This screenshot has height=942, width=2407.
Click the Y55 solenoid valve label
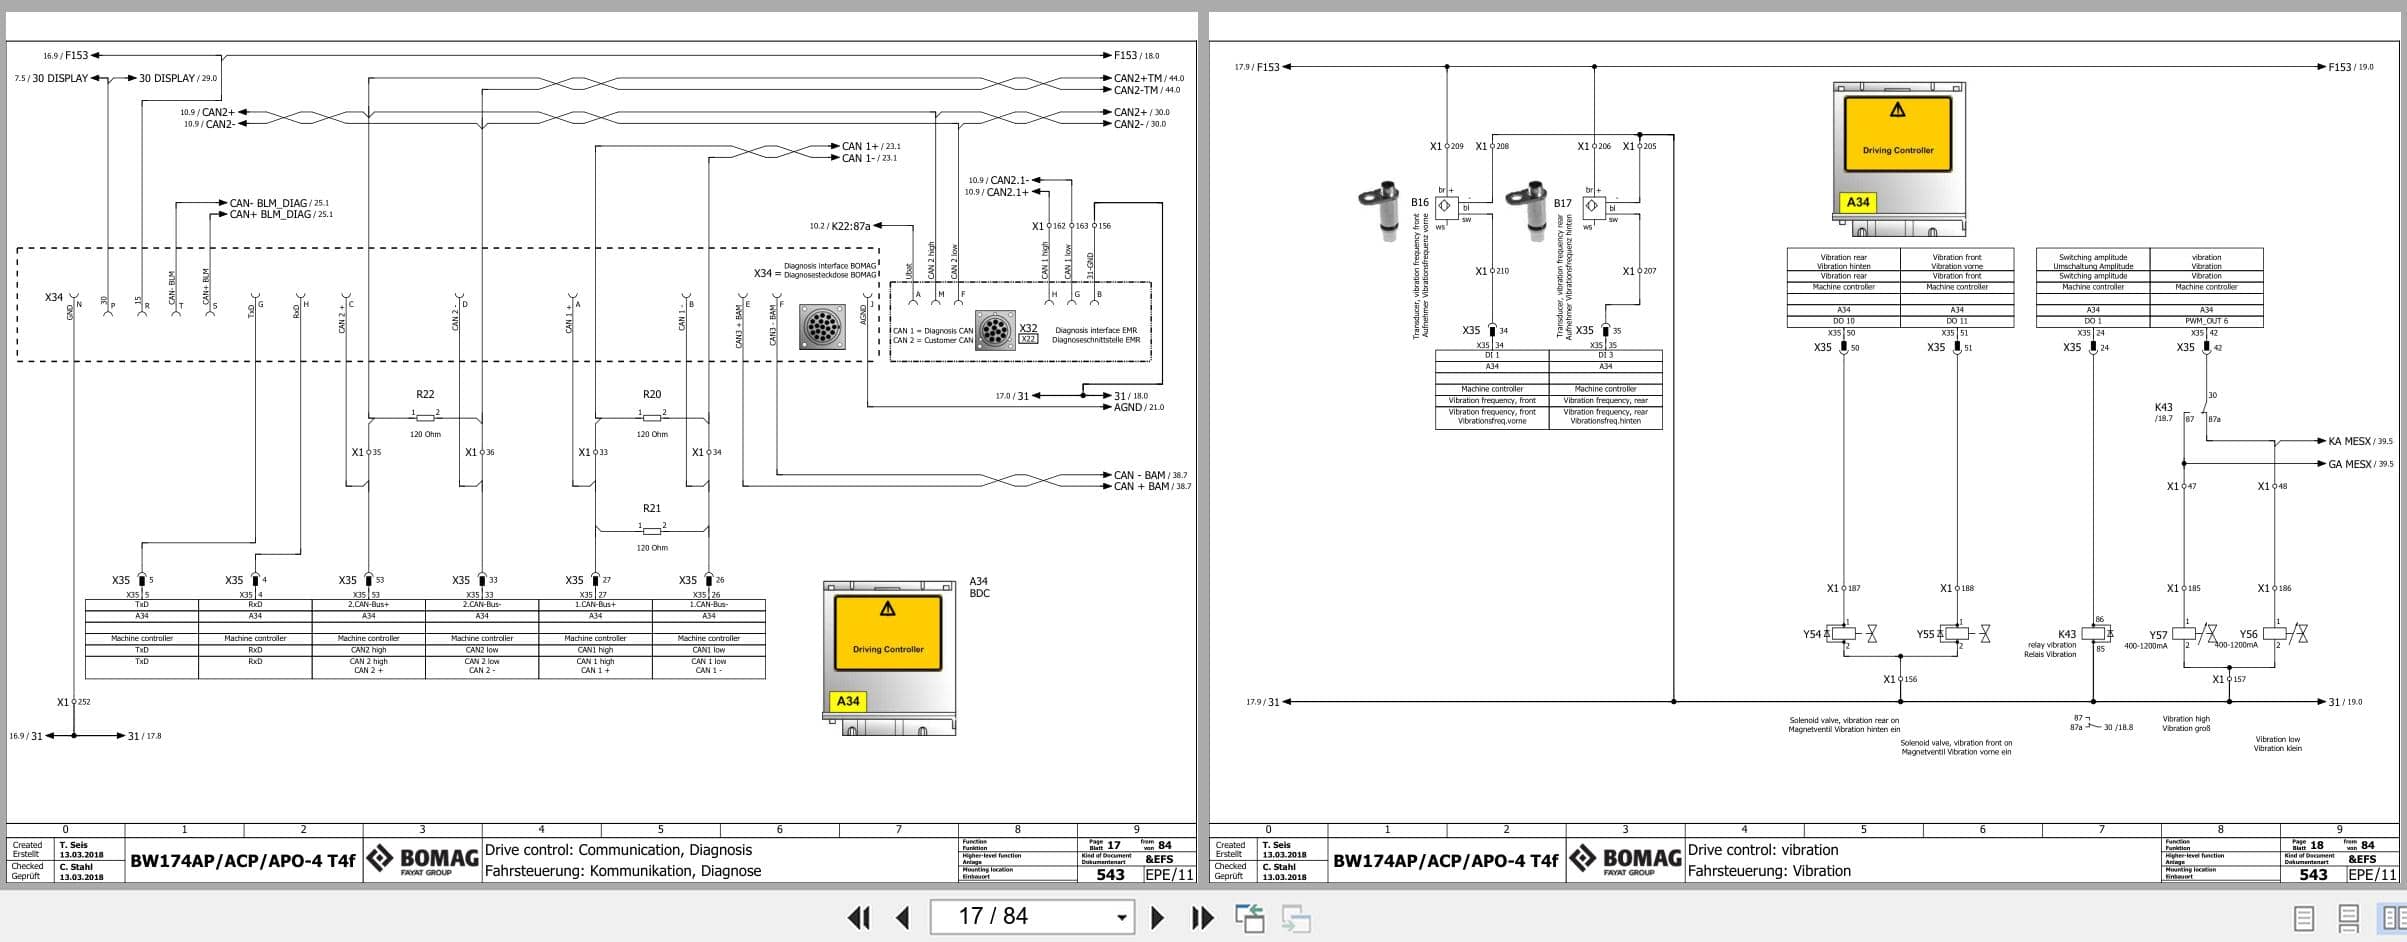[1926, 634]
